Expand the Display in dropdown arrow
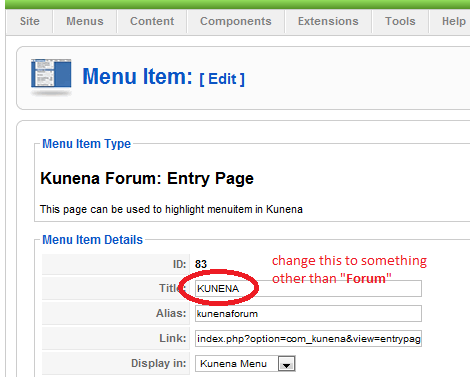Viewport: 470px width, 377px height. [x=286, y=364]
